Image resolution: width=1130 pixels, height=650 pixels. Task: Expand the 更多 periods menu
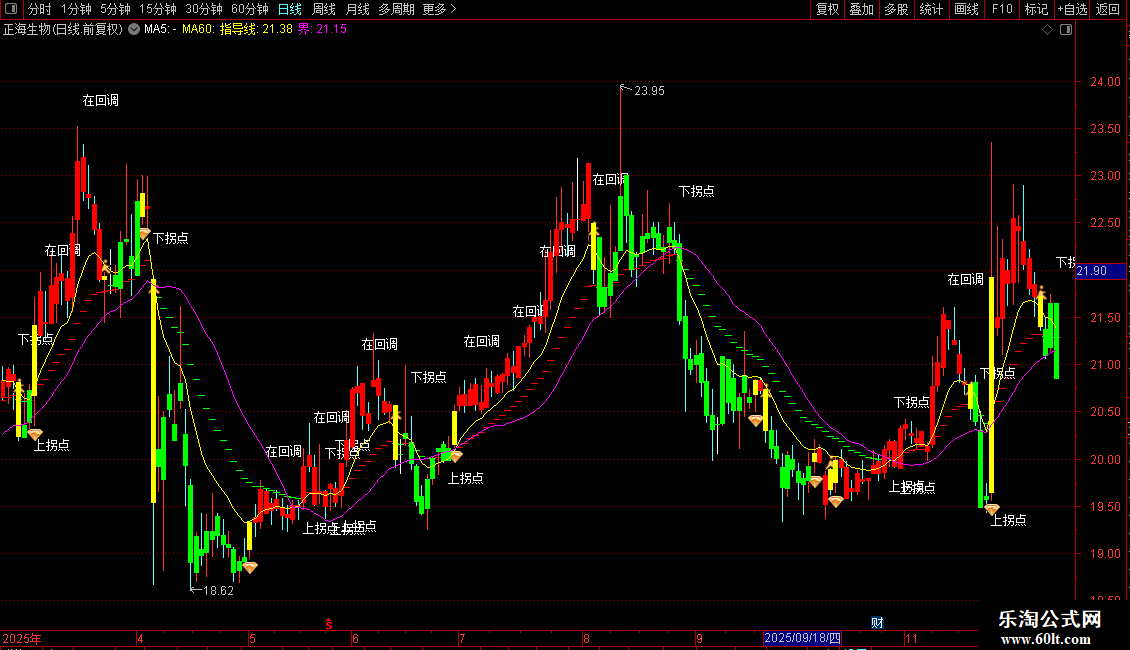click(439, 9)
